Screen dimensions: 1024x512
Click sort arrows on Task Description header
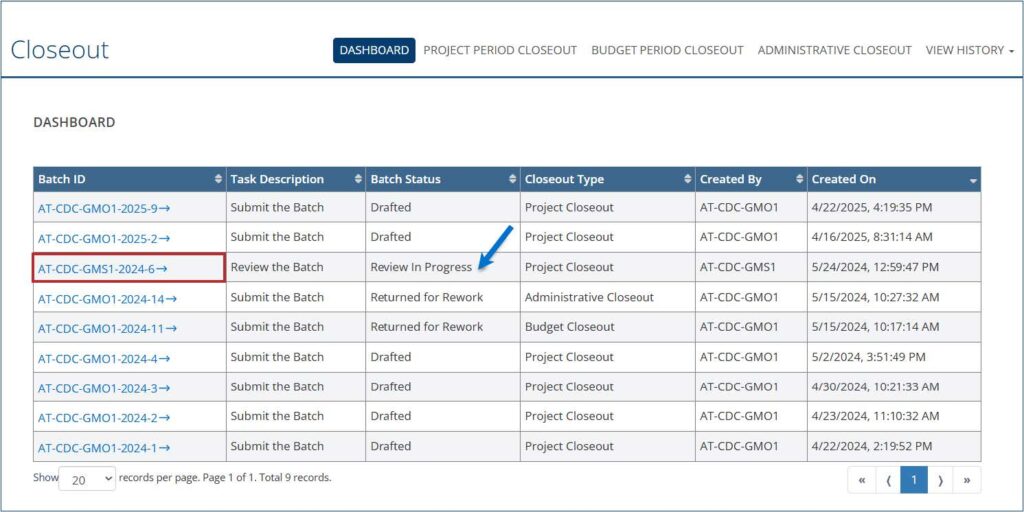coord(358,180)
